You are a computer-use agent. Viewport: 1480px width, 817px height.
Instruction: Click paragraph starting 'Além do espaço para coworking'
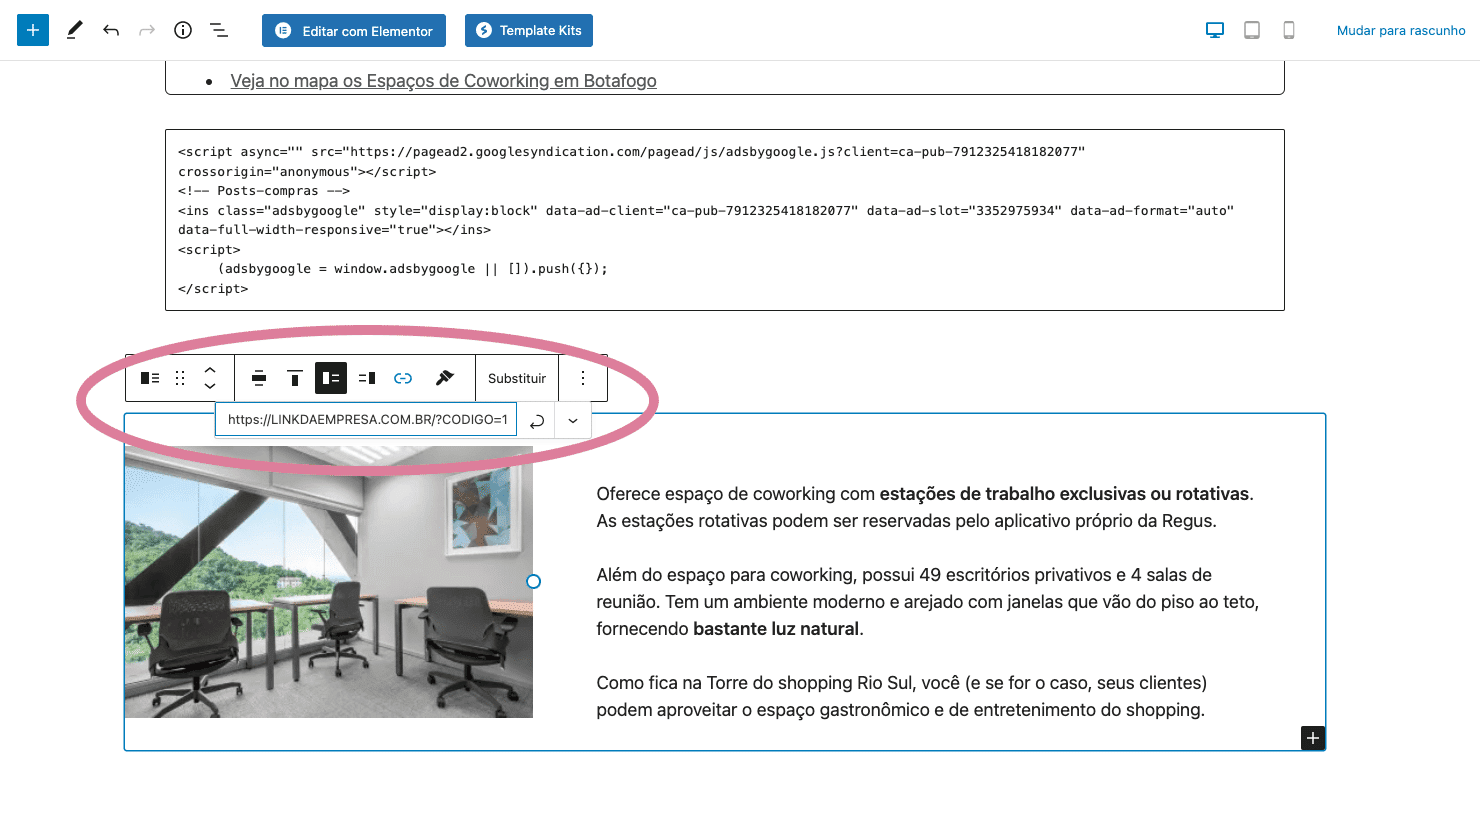point(927,602)
